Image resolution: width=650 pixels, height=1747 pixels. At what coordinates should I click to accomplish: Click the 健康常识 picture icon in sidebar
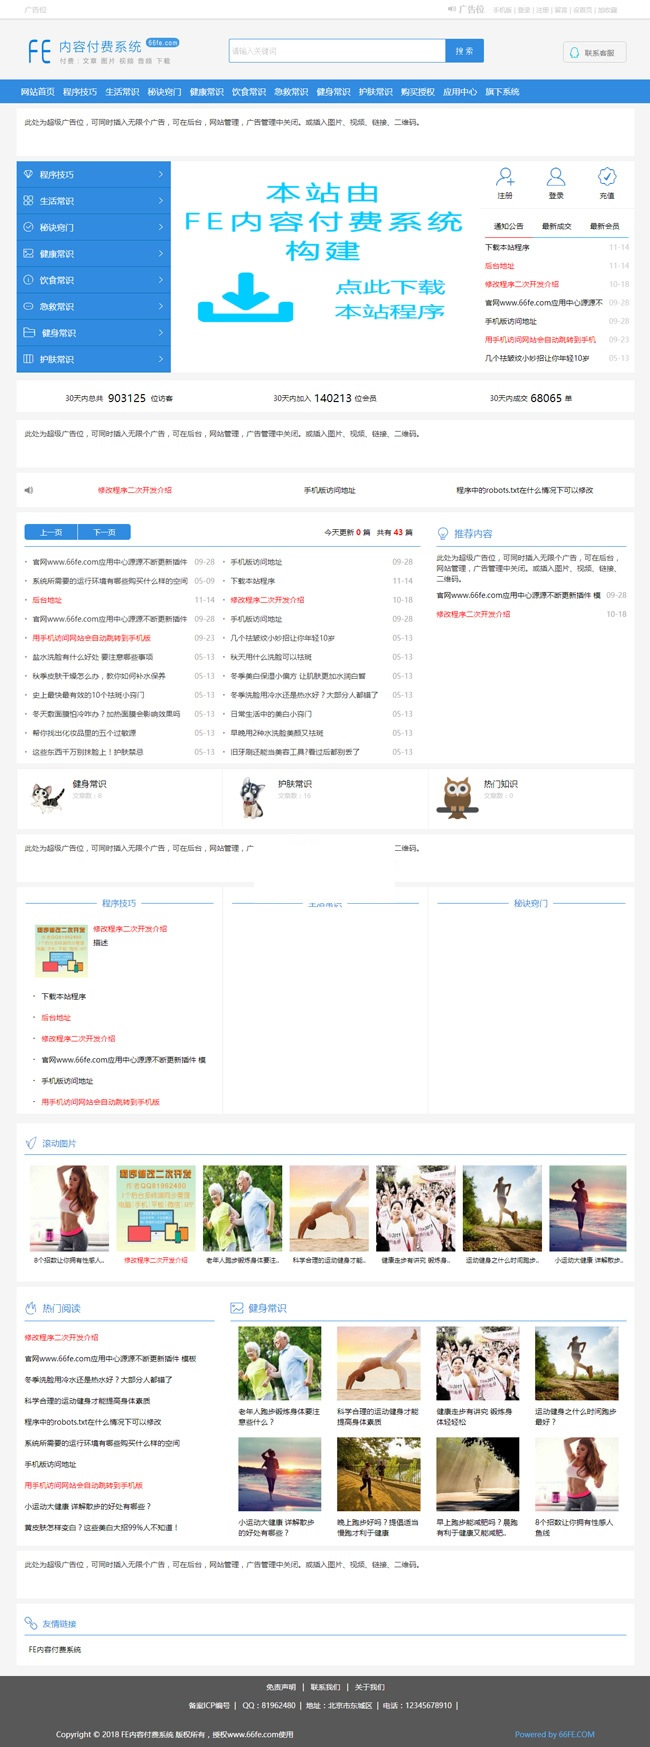(28, 253)
